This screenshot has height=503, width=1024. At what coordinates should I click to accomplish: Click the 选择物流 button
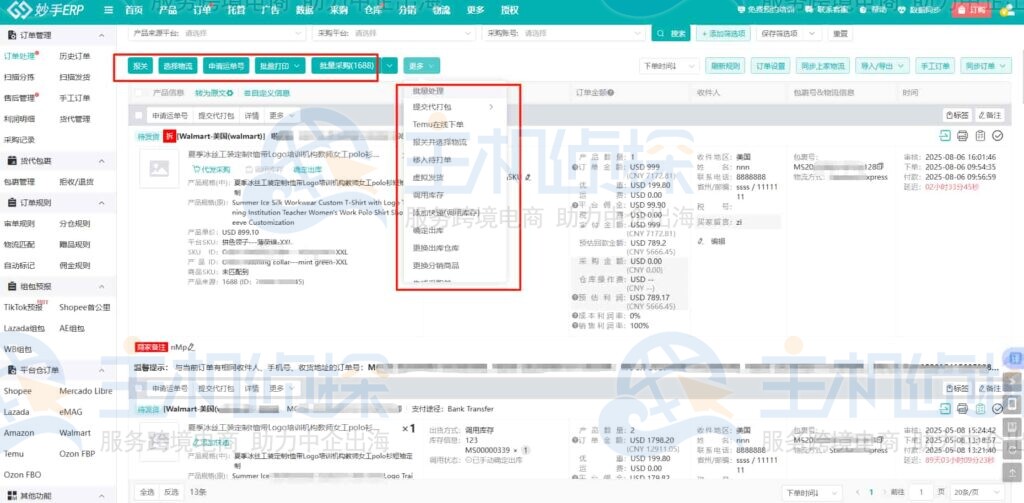coord(178,65)
